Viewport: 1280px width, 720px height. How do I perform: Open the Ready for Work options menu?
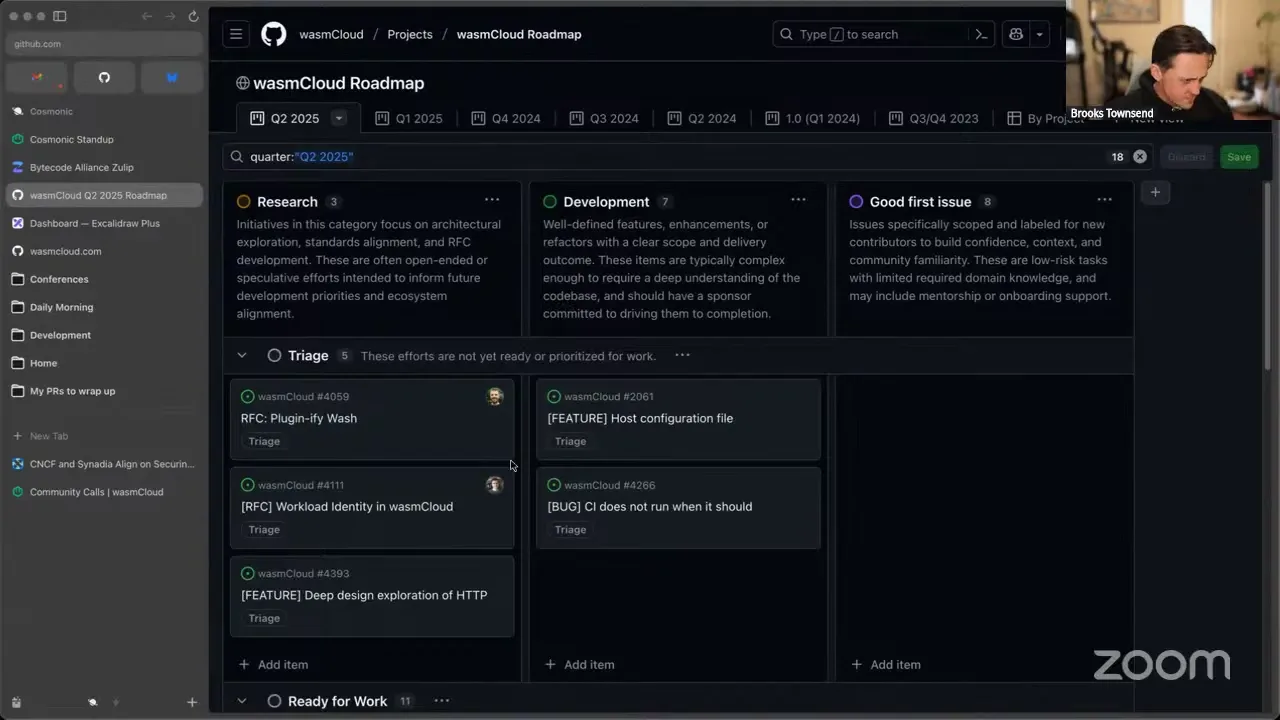pyautogui.click(x=441, y=701)
